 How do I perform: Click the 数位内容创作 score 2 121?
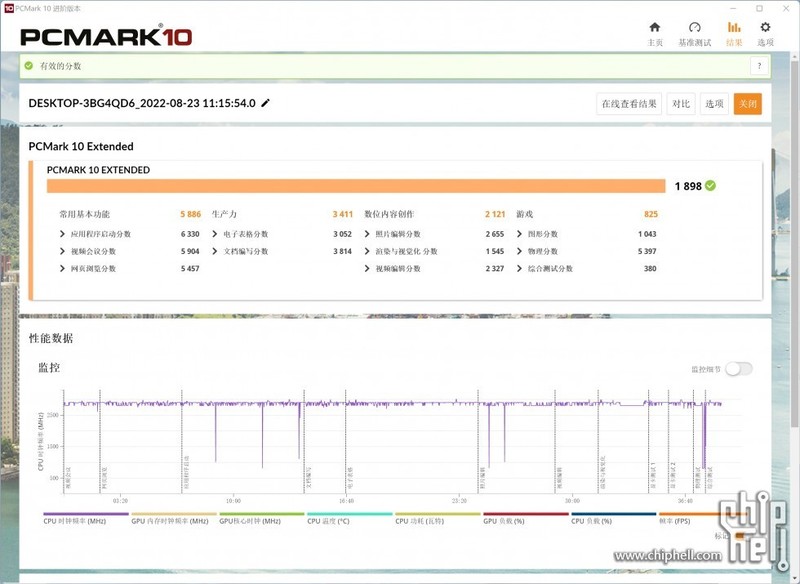click(x=495, y=214)
